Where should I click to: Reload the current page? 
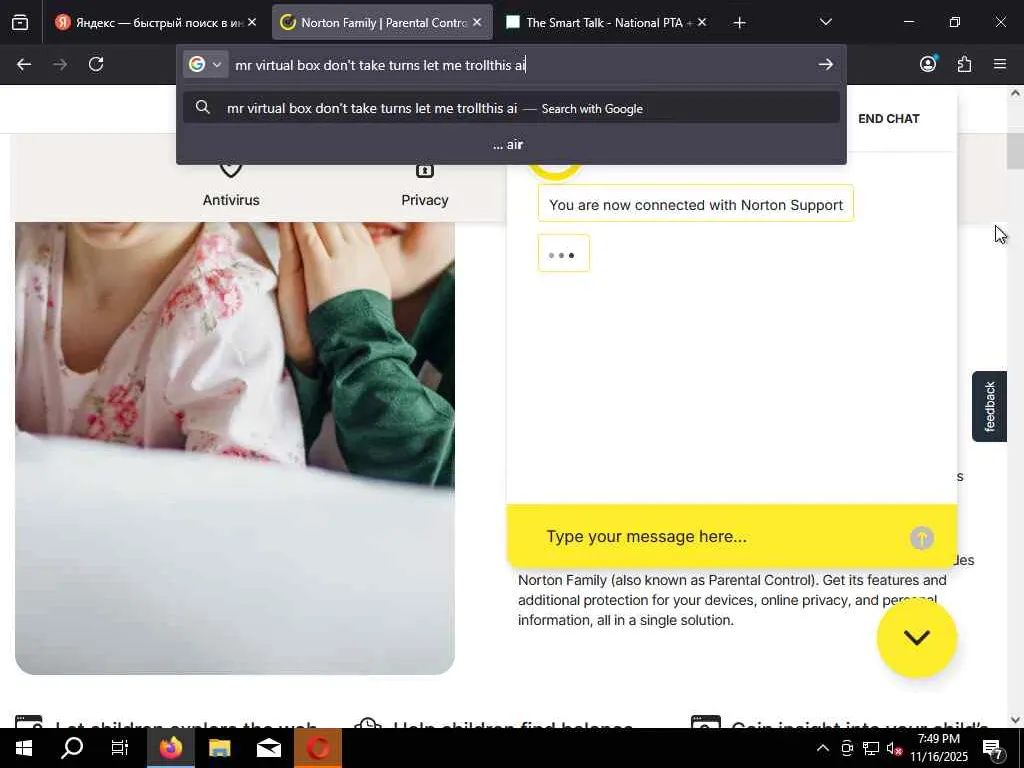click(96, 64)
